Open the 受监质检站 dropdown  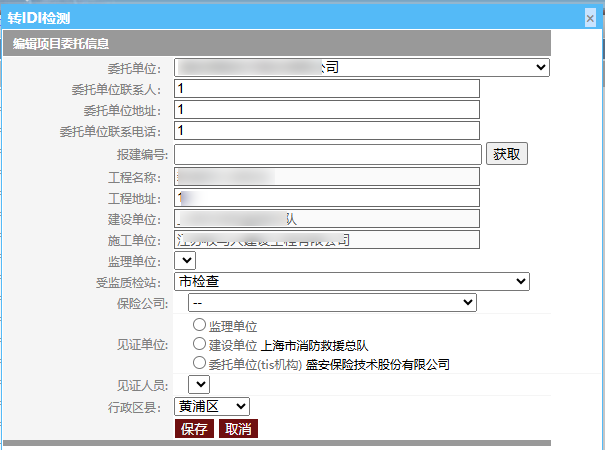pos(352,282)
